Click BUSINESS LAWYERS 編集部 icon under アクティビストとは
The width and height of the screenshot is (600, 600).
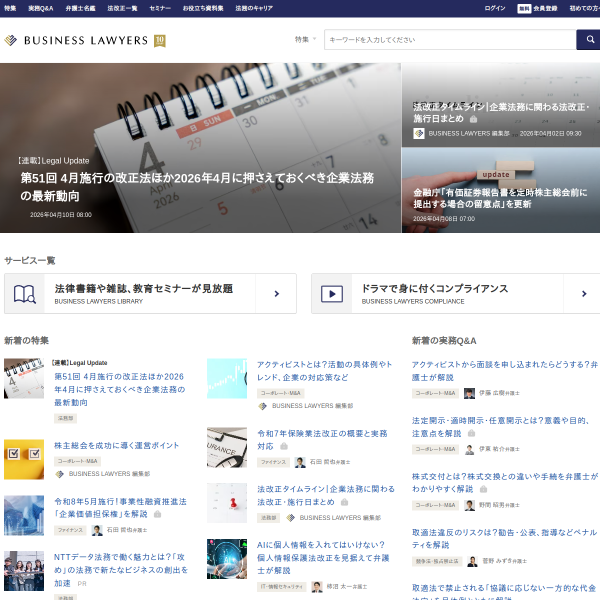click(262, 406)
